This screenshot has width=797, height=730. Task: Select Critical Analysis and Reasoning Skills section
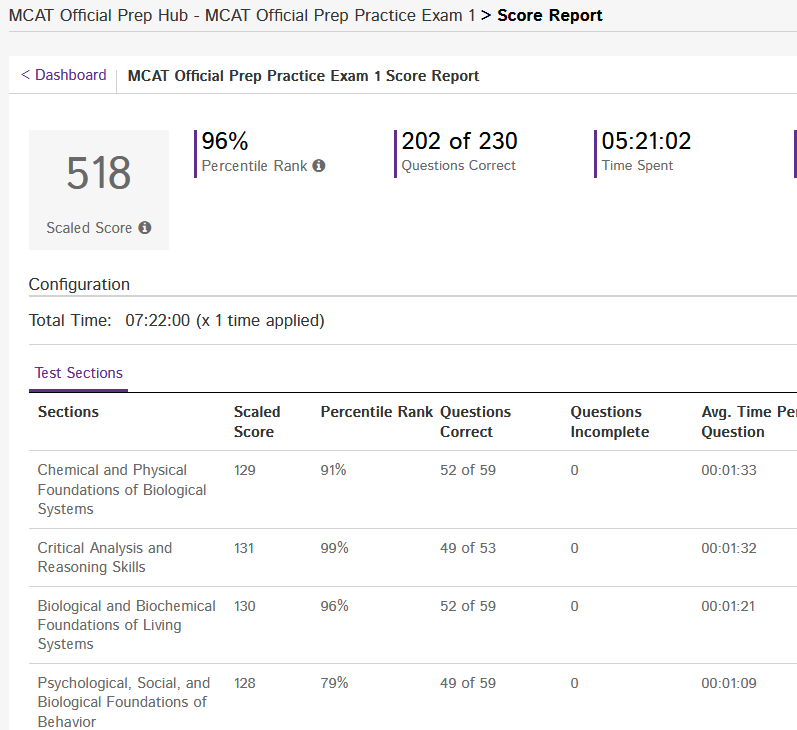[x=105, y=557]
